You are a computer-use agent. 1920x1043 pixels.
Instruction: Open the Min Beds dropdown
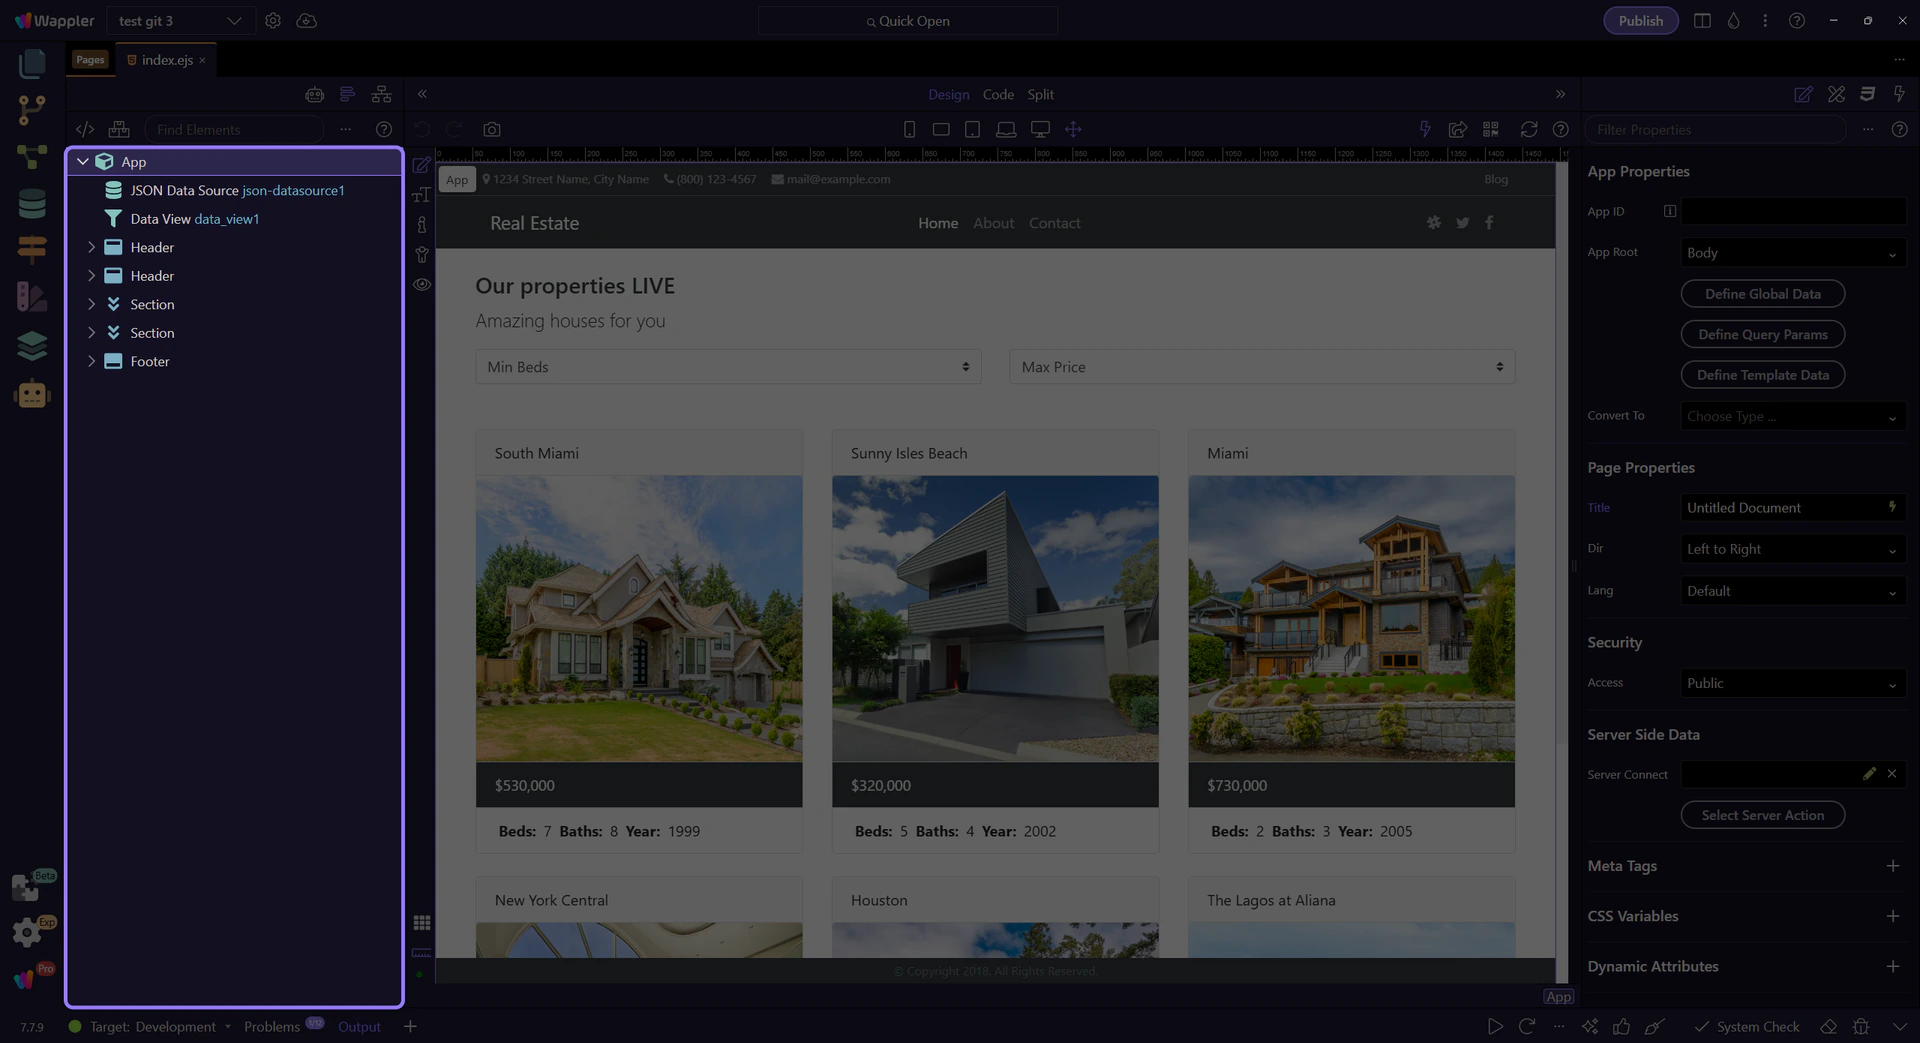pos(727,367)
